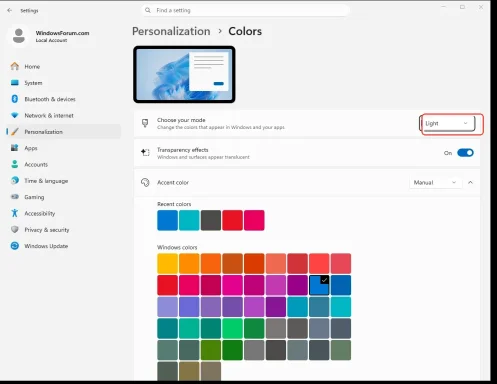
Task: Open the Manual accent color dropdown
Action: point(435,182)
